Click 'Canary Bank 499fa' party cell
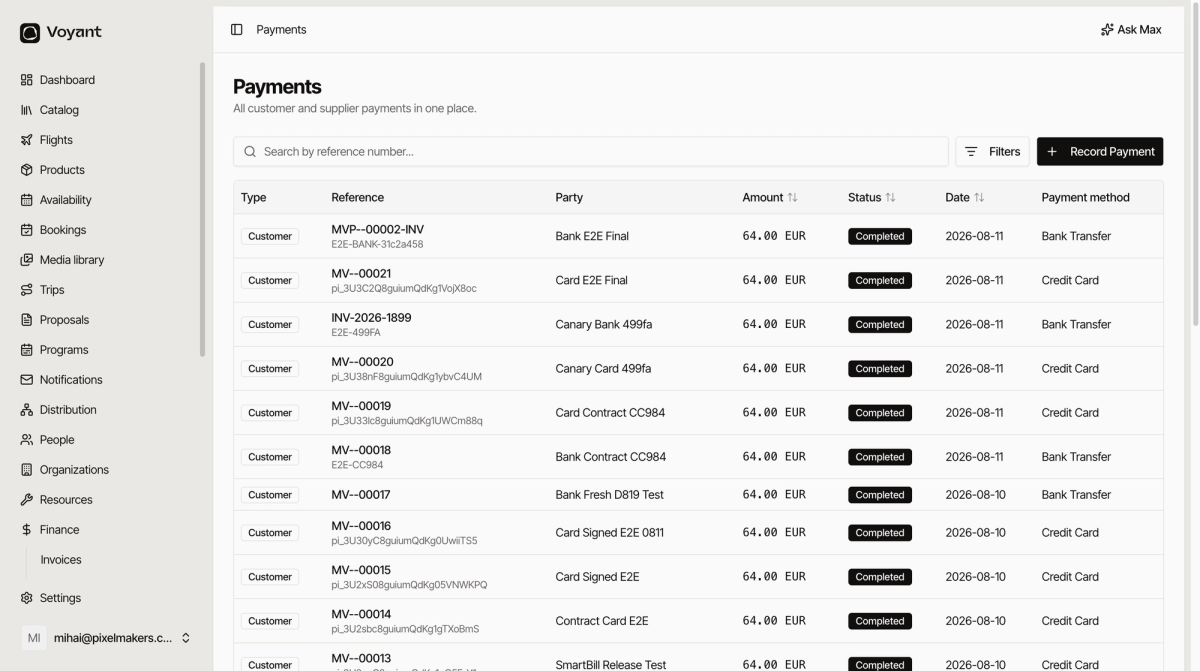The height and width of the screenshot is (671, 1200). point(602,324)
